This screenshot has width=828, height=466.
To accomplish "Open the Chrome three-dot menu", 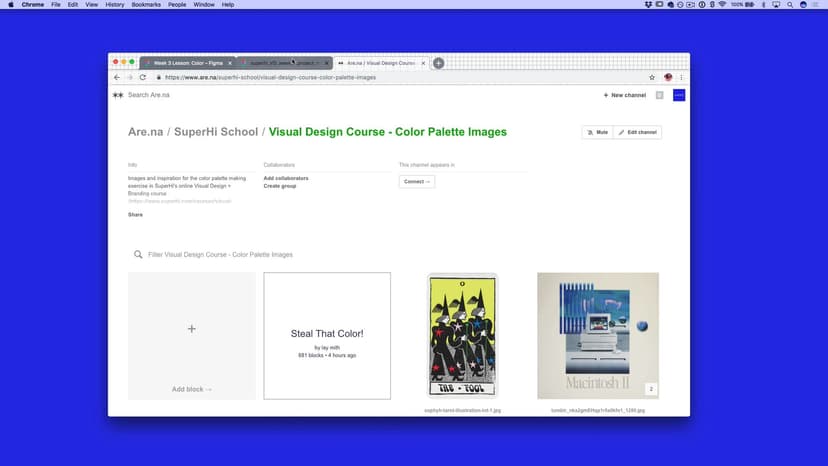I will point(681,77).
